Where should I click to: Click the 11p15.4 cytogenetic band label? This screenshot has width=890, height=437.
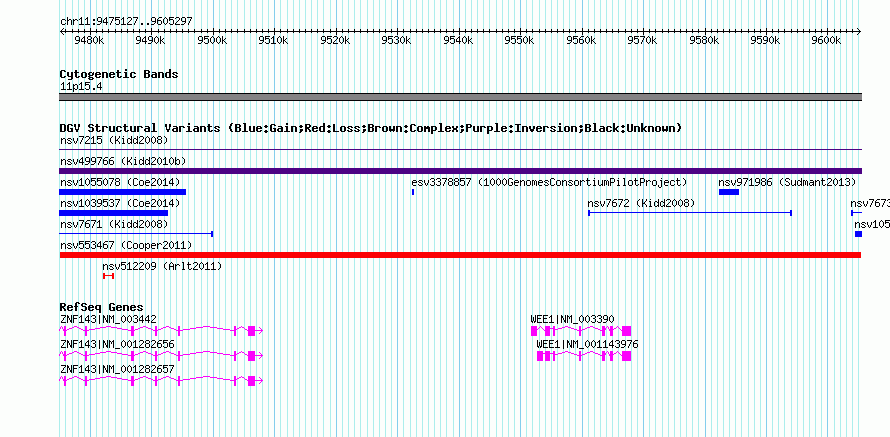click(x=81, y=87)
